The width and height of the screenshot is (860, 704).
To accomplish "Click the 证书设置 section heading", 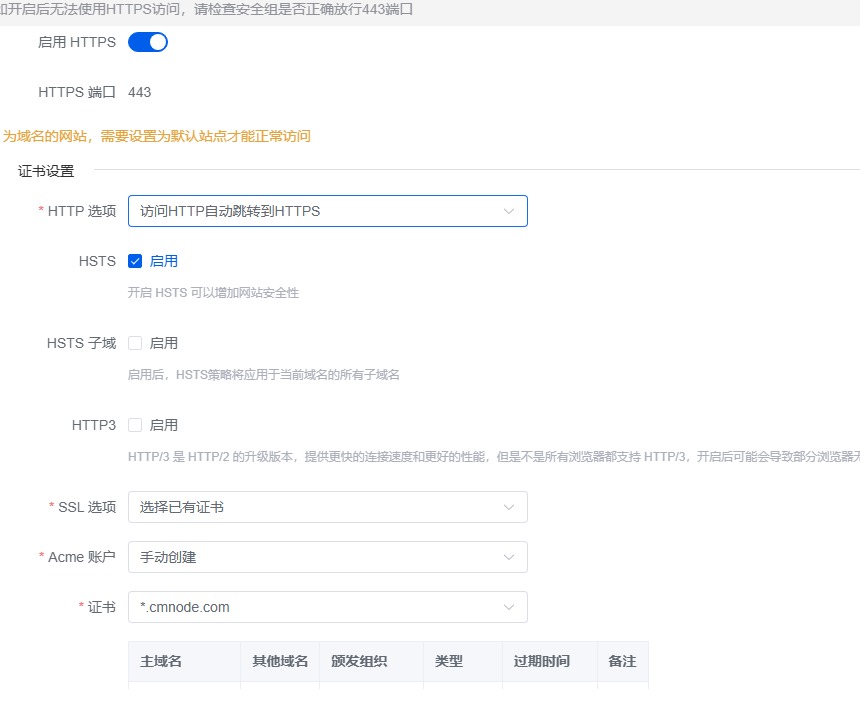I will pyautogui.click(x=46, y=171).
